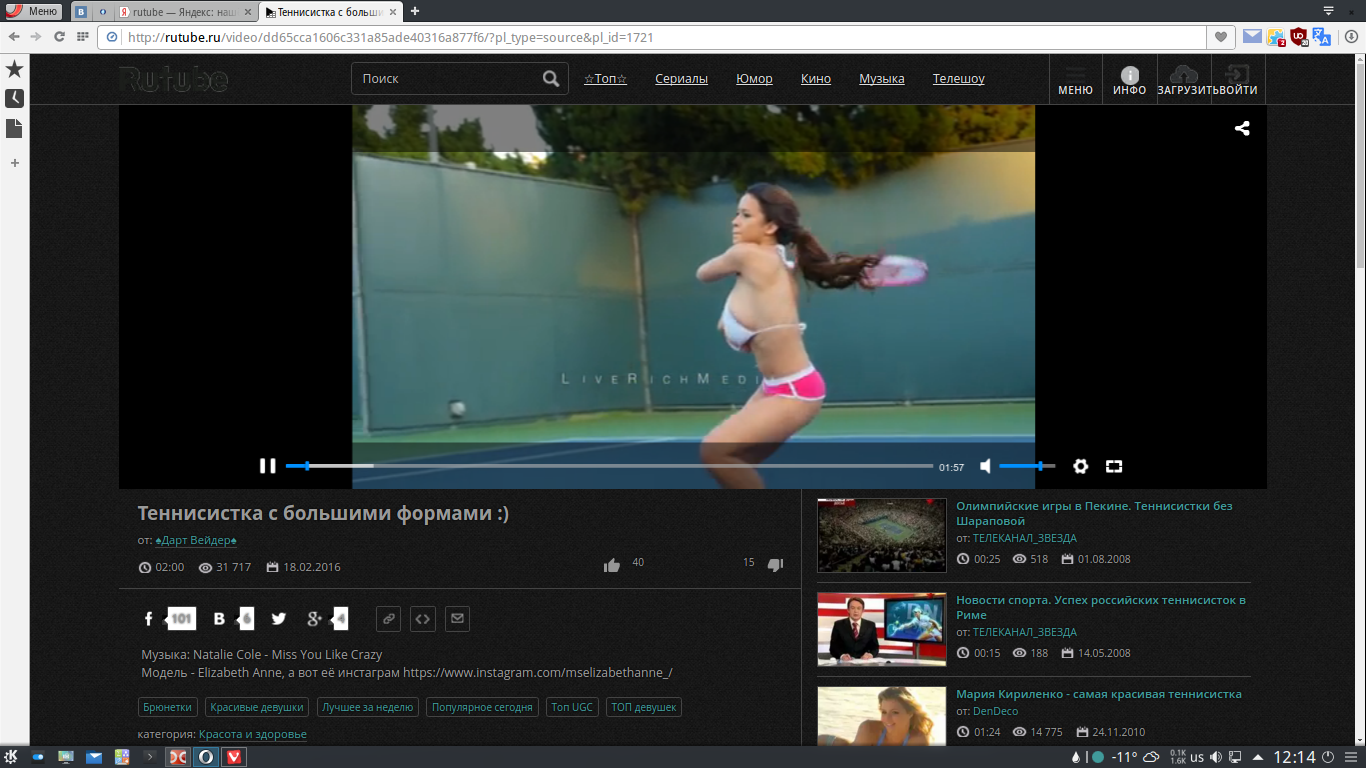Like the video with thumbs up
Image resolution: width=1366 pixels, height=768 pixels.
tap(612, 565)
